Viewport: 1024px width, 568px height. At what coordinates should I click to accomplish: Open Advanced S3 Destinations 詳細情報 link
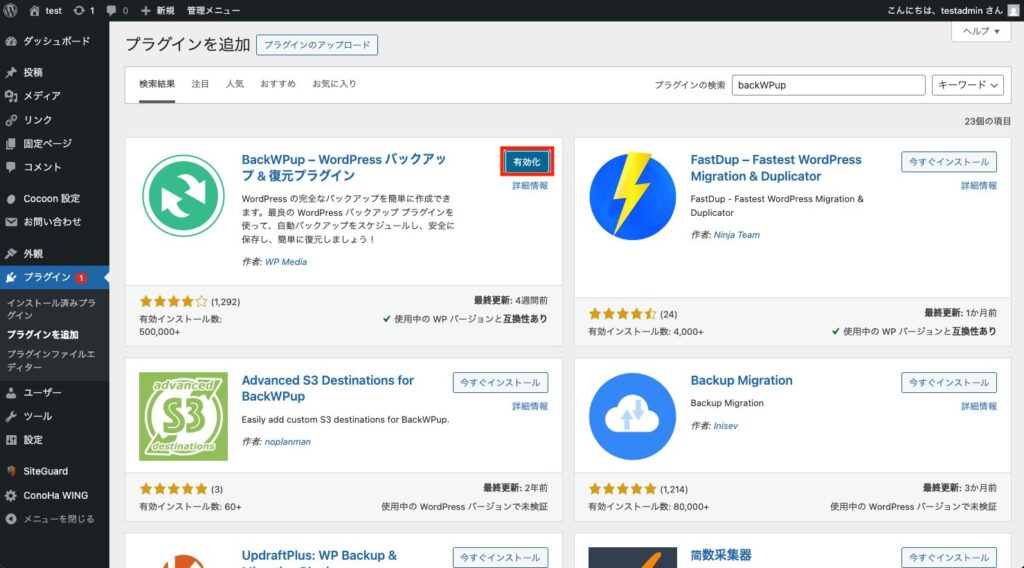530,407
